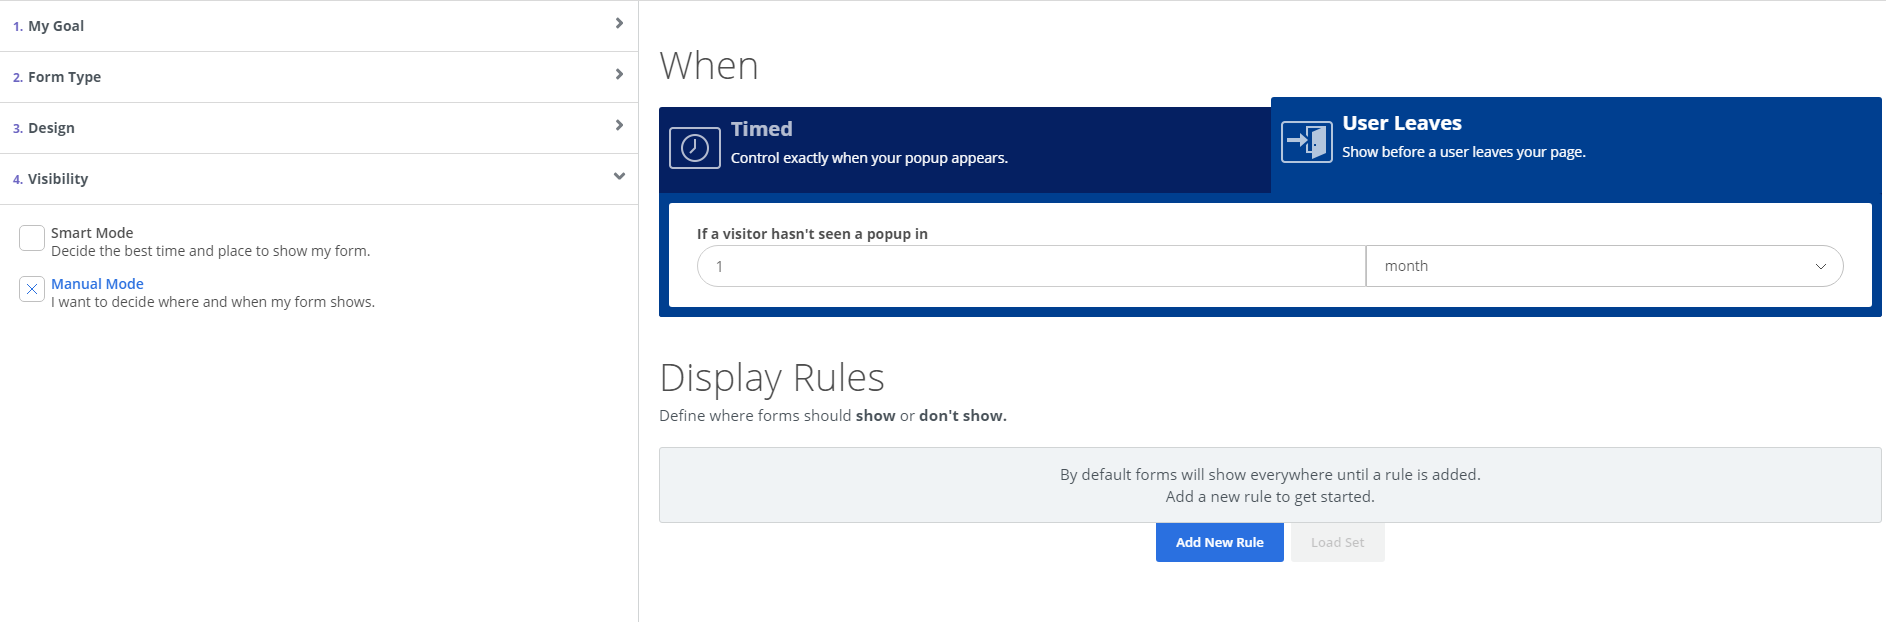Expand the Form Type section
This screenshot has width=1886, height=622.
tap(64, 77)
